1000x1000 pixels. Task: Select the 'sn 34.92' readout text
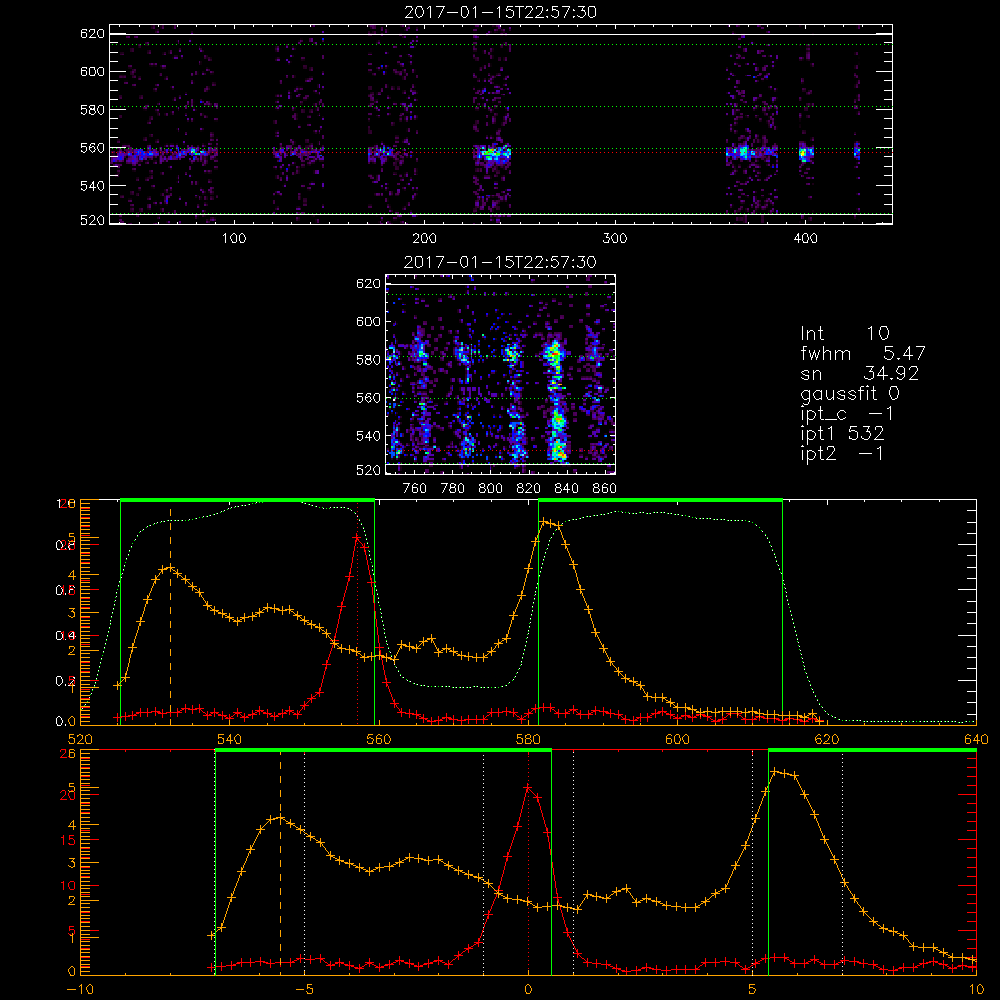[x=859, y=373]
